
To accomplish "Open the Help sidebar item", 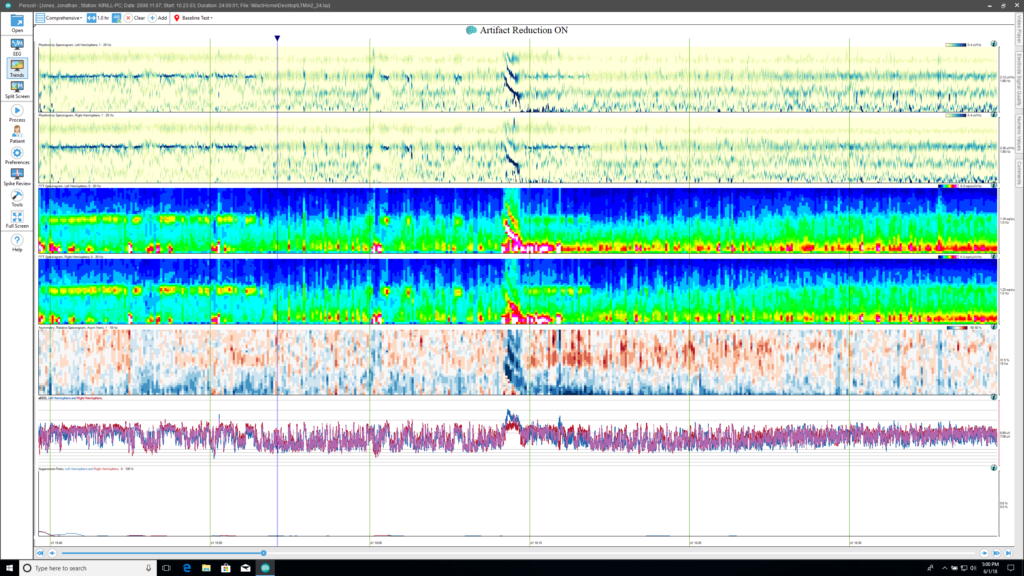I will pyautogui.click(x=17, y=243).
